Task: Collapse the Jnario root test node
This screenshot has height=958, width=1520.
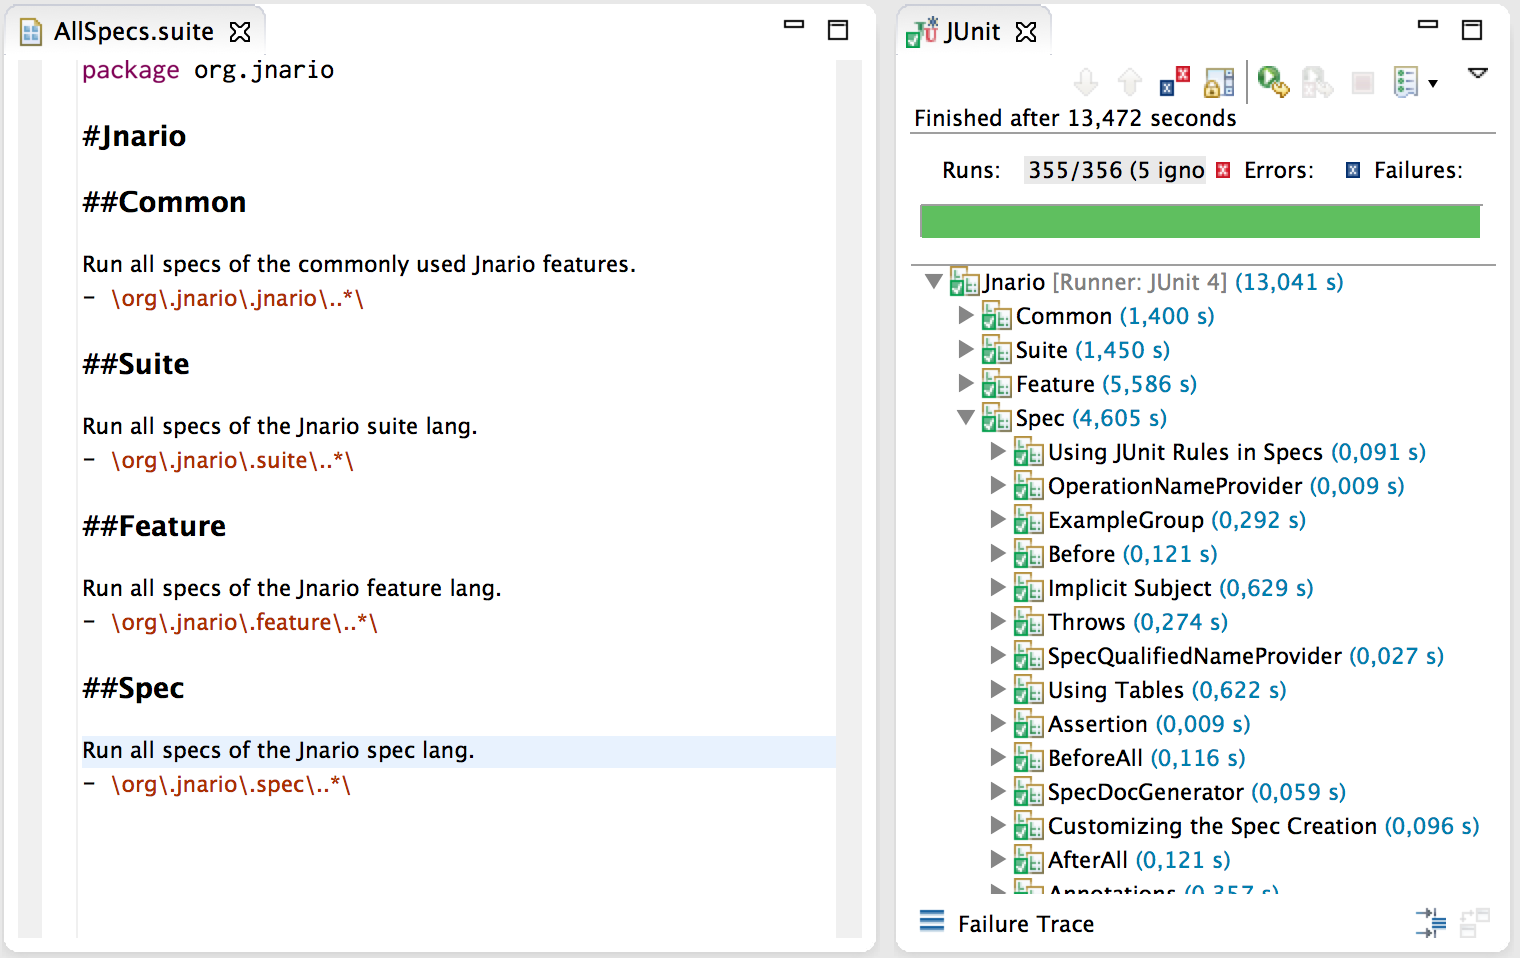Action: coord(934,282)
